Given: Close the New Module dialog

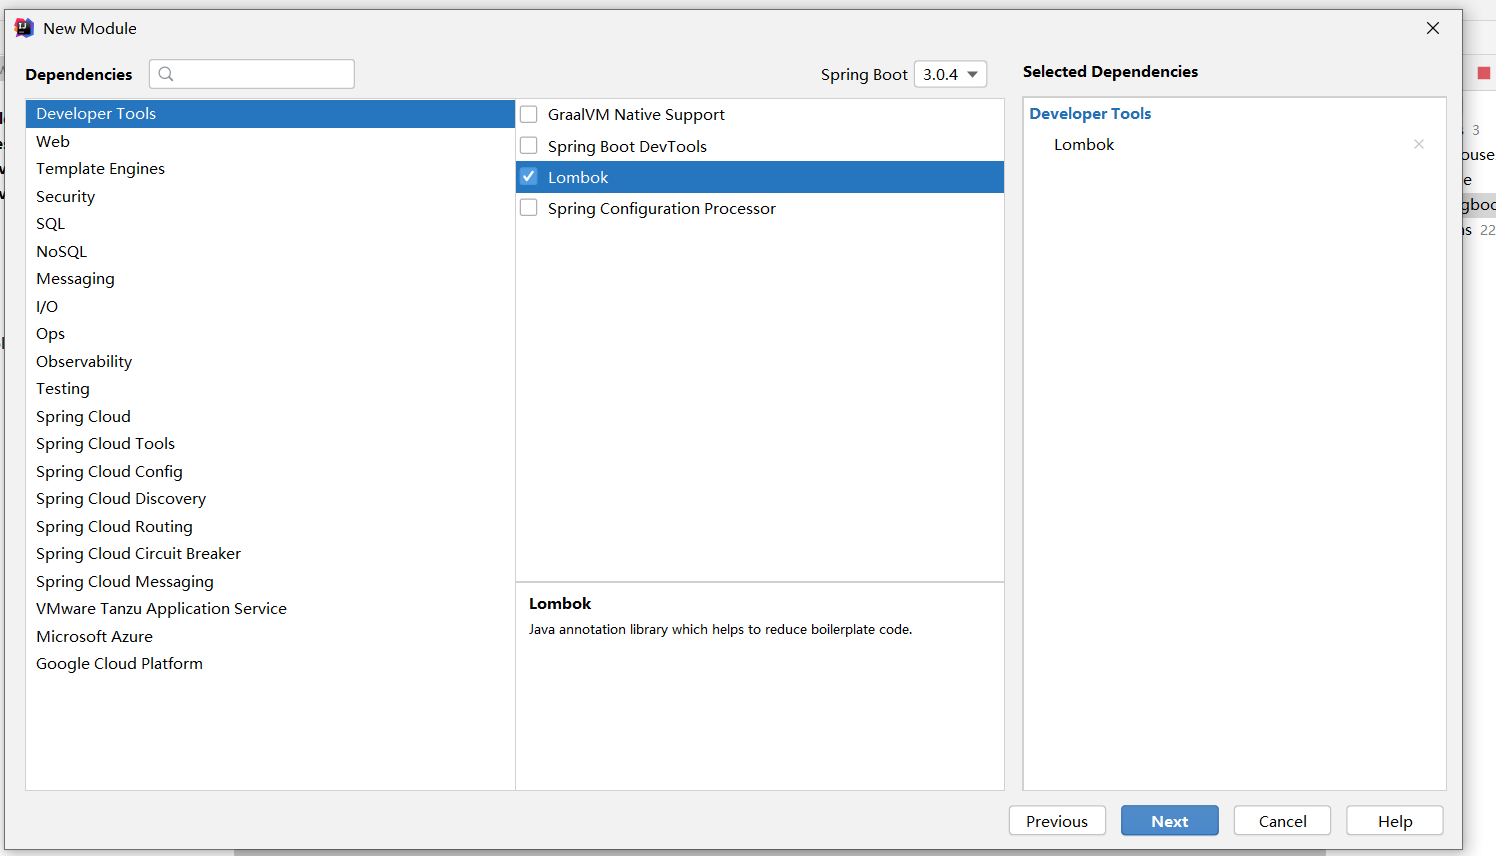Looking at the screenshot, I should 1432,28.
